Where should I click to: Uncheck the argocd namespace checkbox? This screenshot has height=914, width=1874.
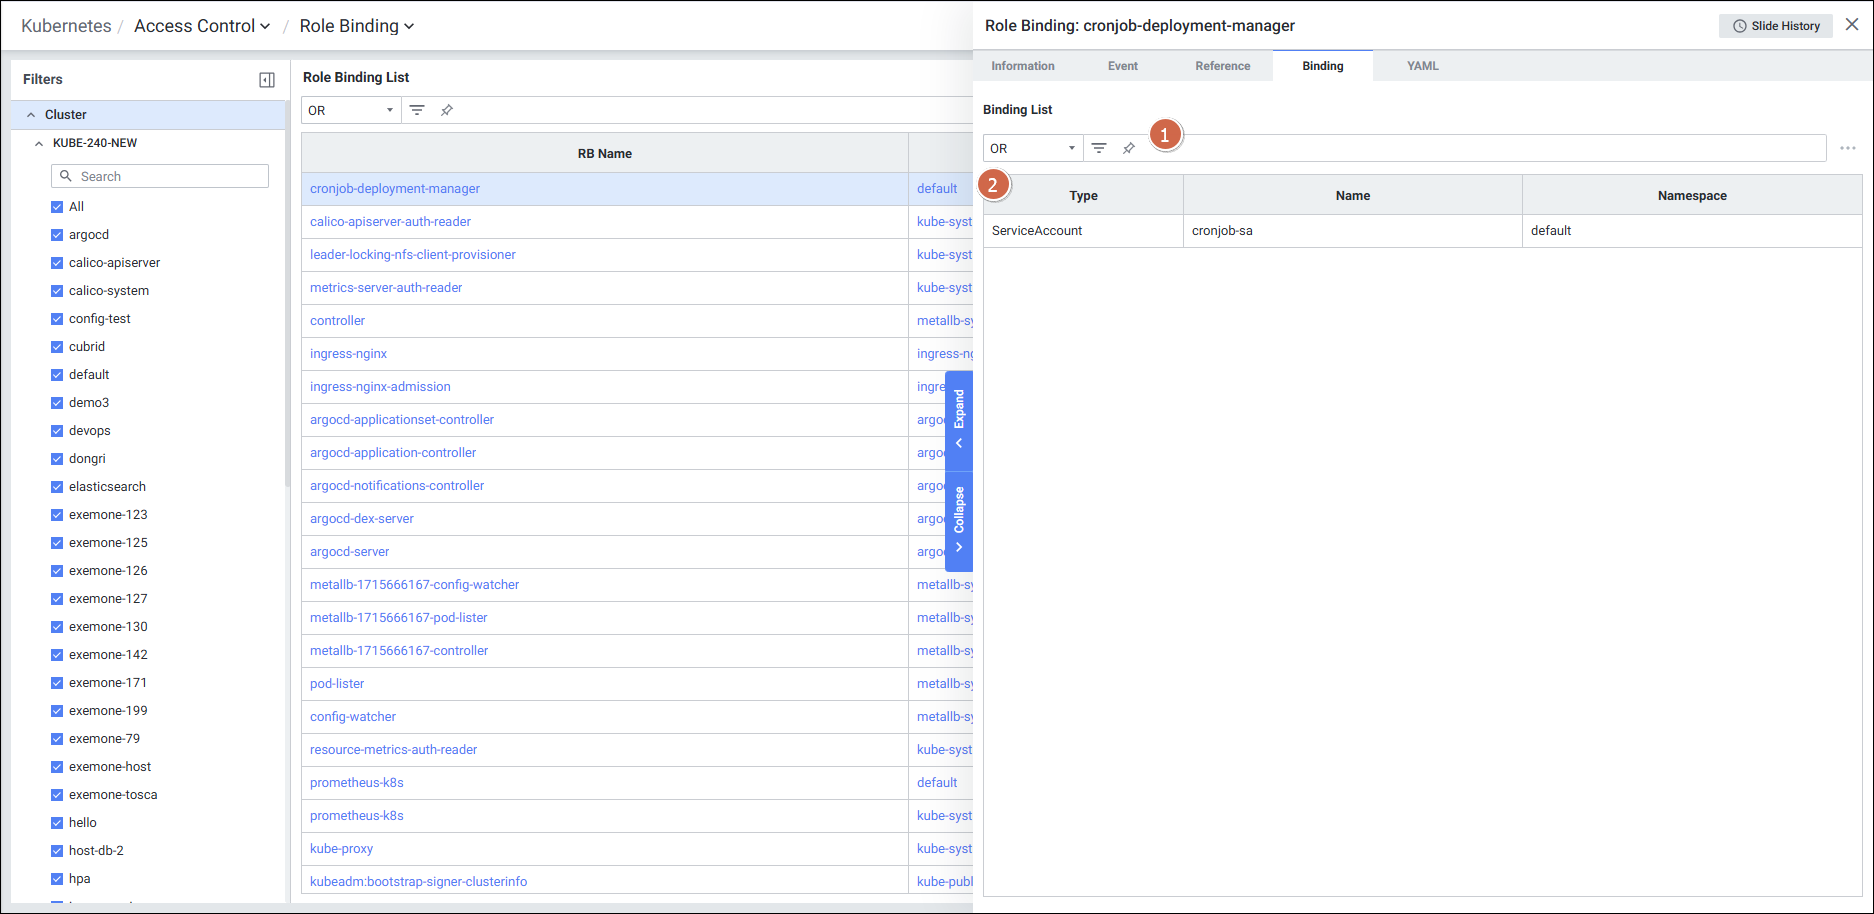pyautogui.click(x=57, y=235)
